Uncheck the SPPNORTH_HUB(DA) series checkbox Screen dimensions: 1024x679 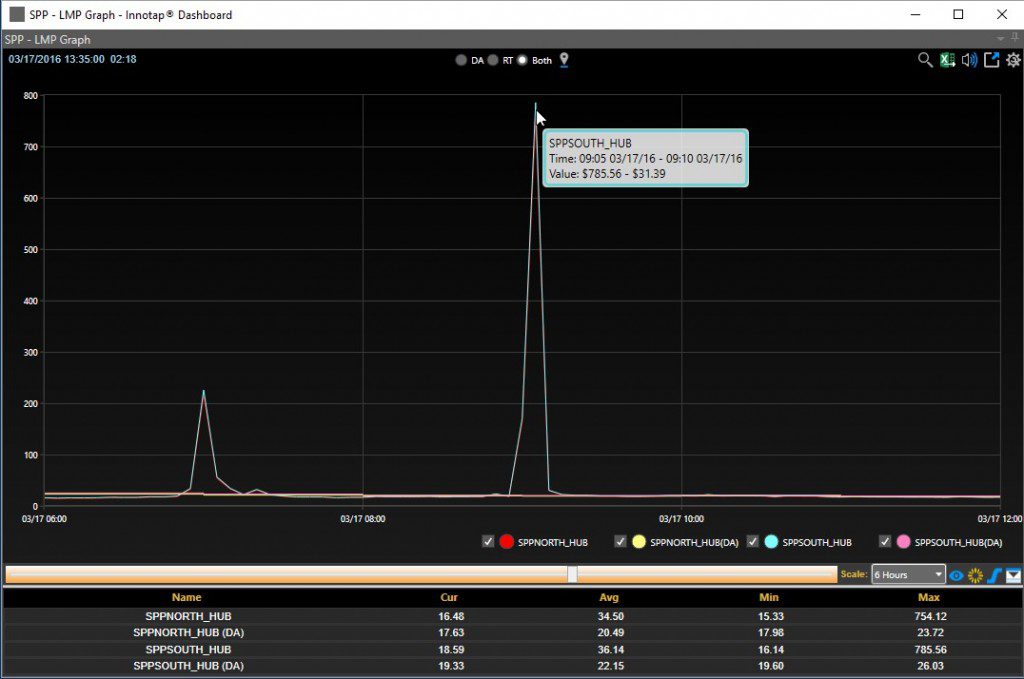point(620,541)
